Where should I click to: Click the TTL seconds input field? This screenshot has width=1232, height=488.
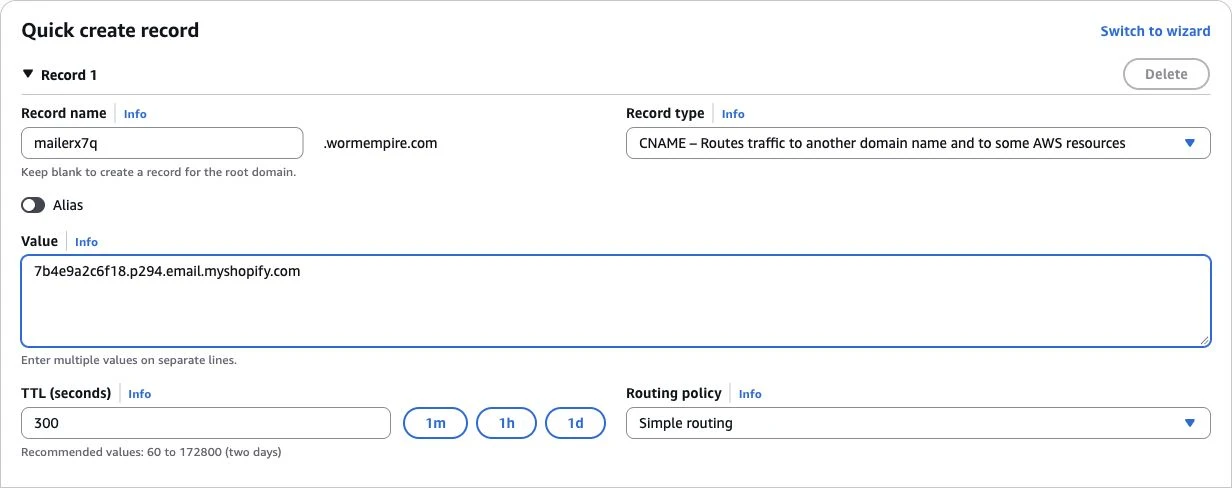[x=206, y=423]
